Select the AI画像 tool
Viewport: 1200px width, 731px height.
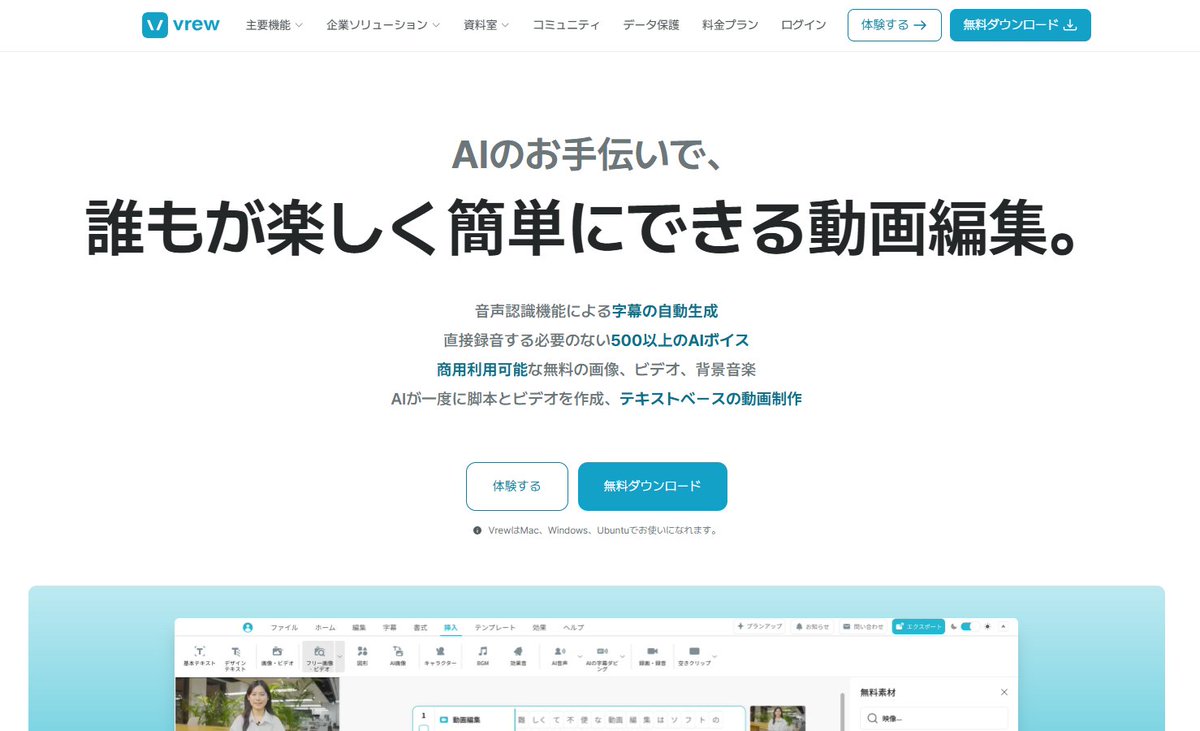[x=397, y=656]
